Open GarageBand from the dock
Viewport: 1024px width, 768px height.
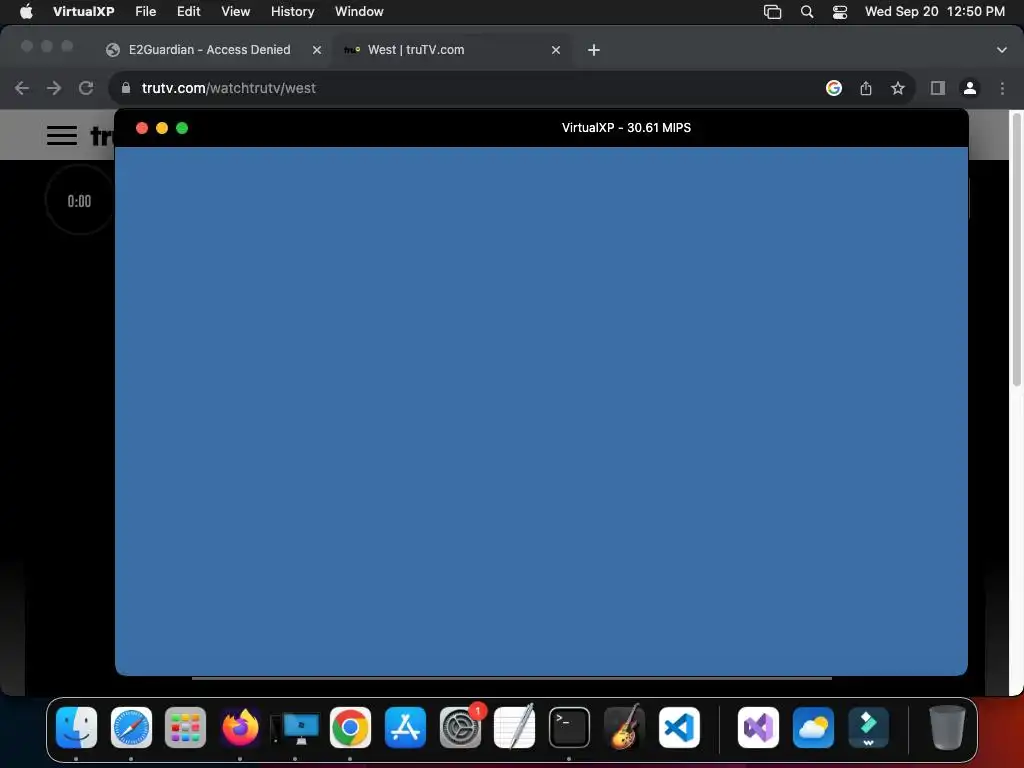624,727
